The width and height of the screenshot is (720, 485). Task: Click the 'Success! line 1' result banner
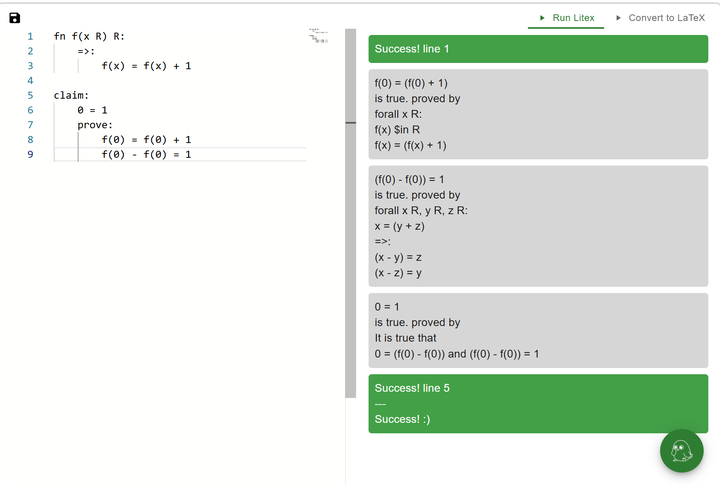point(538,49)
